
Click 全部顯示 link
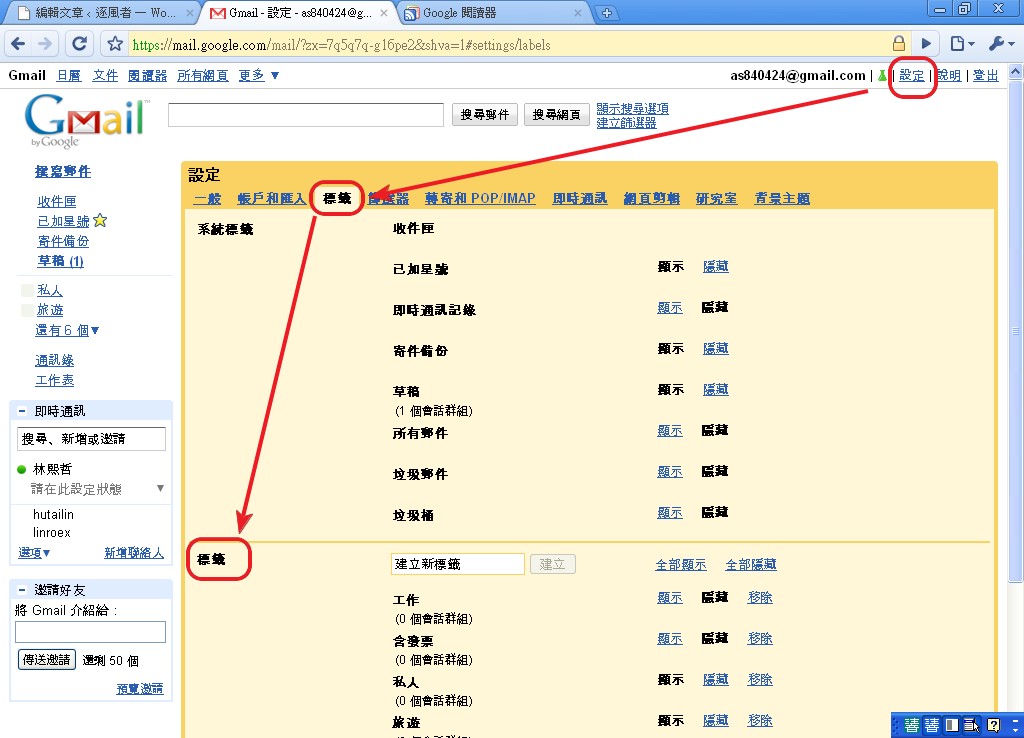(681, 565)
